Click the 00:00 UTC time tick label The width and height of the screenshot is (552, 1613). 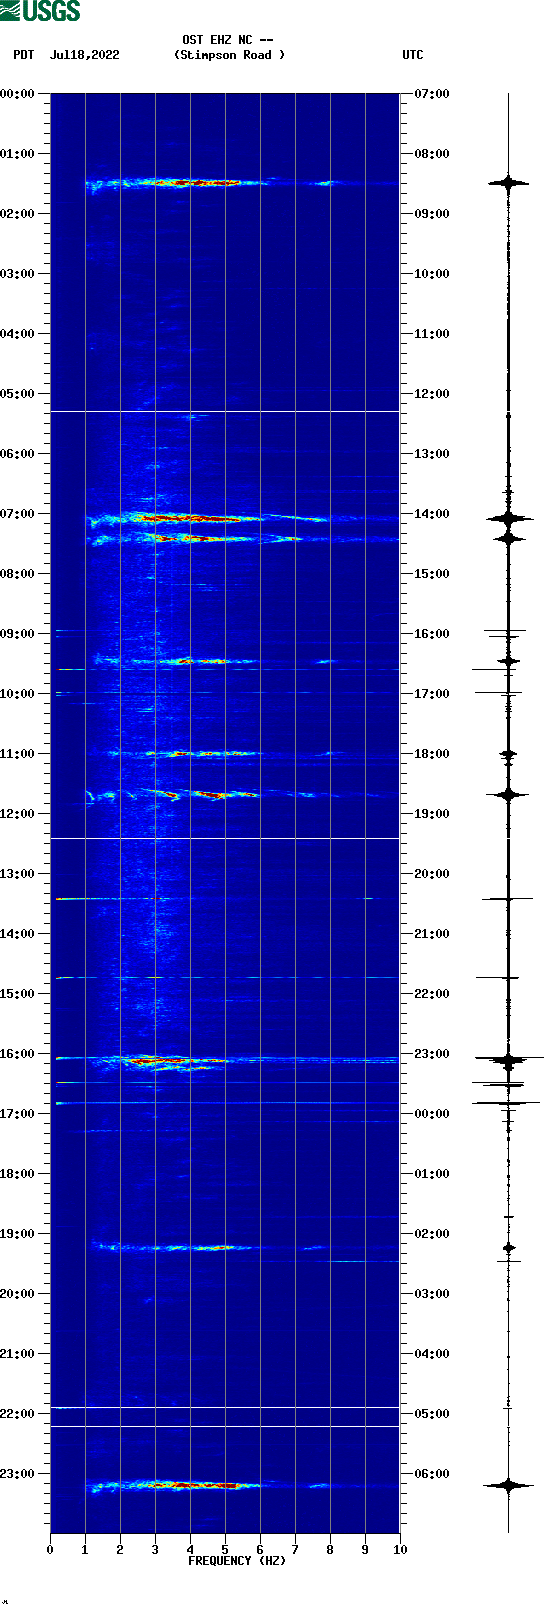431,1114
